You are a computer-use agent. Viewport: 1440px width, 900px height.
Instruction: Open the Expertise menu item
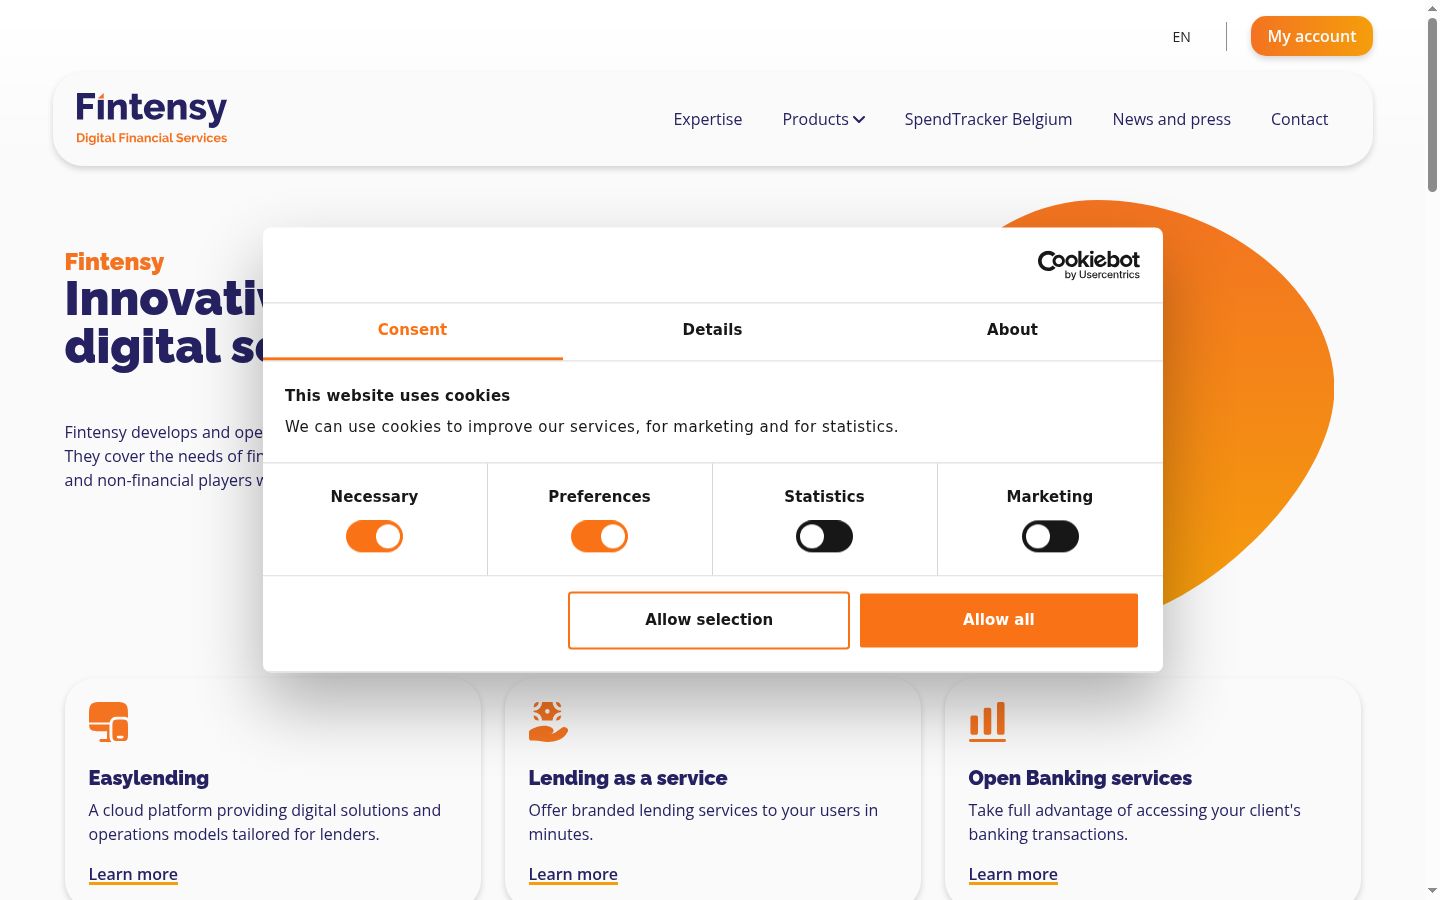708,119
